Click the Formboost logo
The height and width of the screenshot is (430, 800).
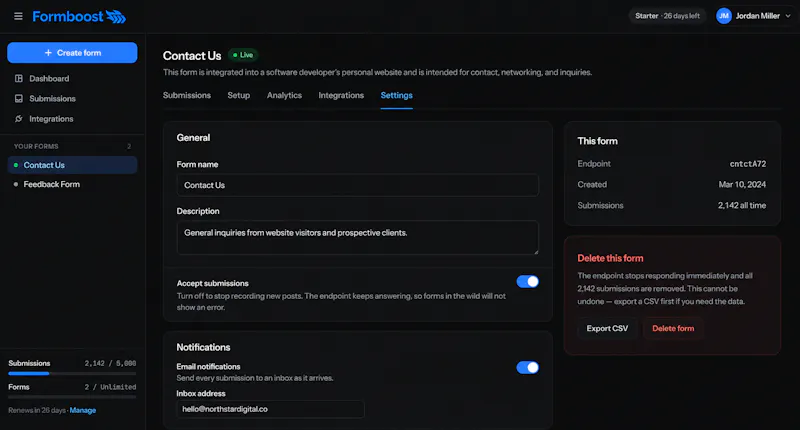pos(79,16)
